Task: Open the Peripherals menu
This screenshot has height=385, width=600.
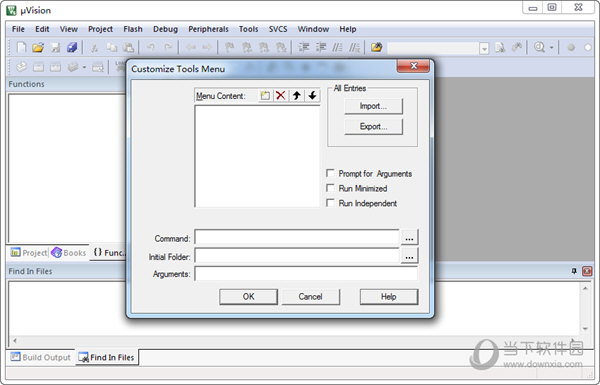Action: coord(208,29)
